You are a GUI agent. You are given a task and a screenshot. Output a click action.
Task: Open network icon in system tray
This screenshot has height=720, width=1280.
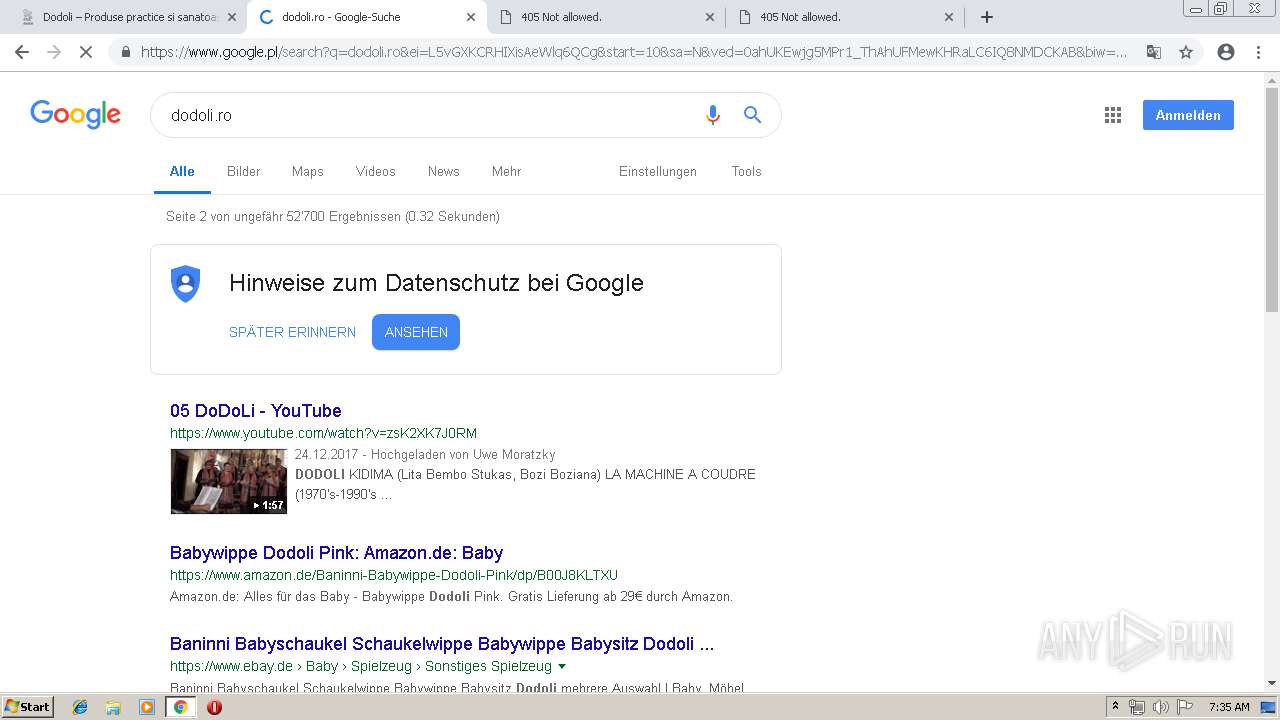1137,707
